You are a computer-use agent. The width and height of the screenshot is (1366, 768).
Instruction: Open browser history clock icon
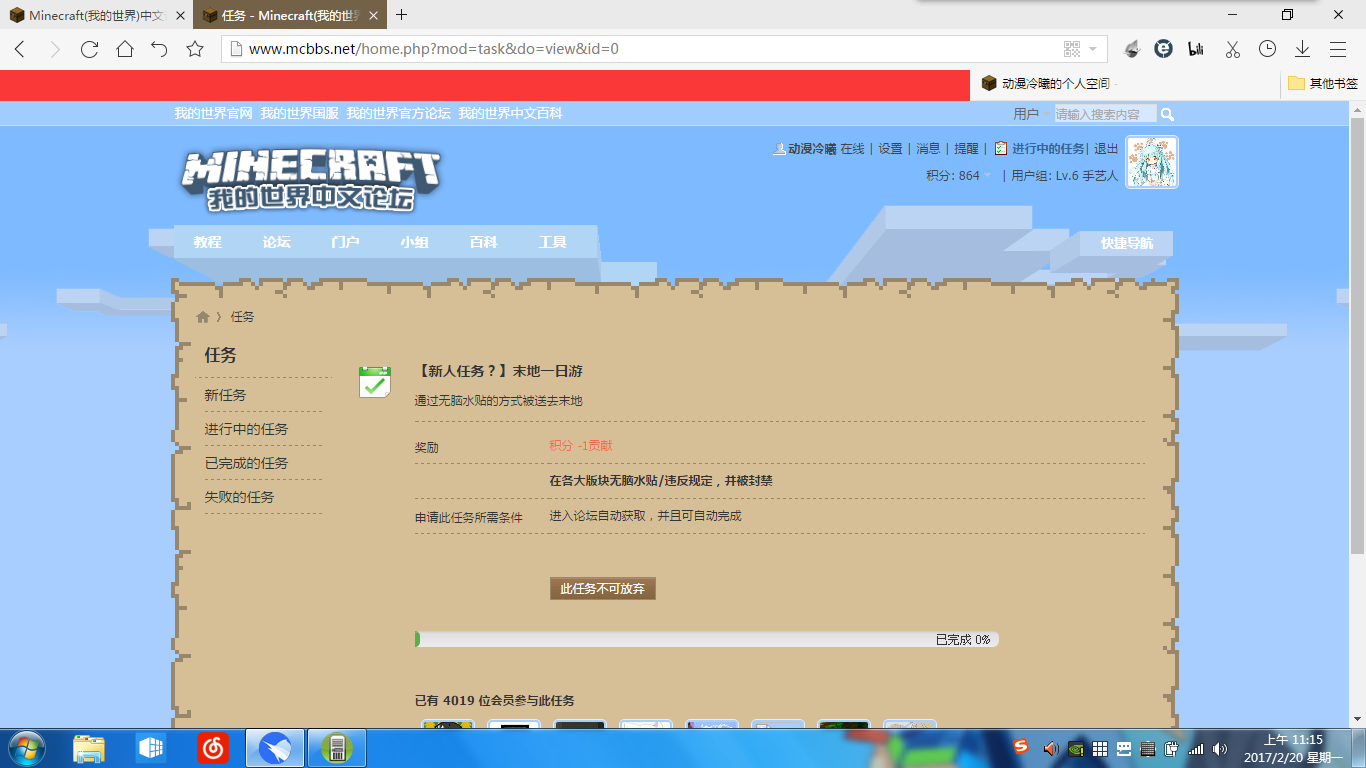point(1267,49)
